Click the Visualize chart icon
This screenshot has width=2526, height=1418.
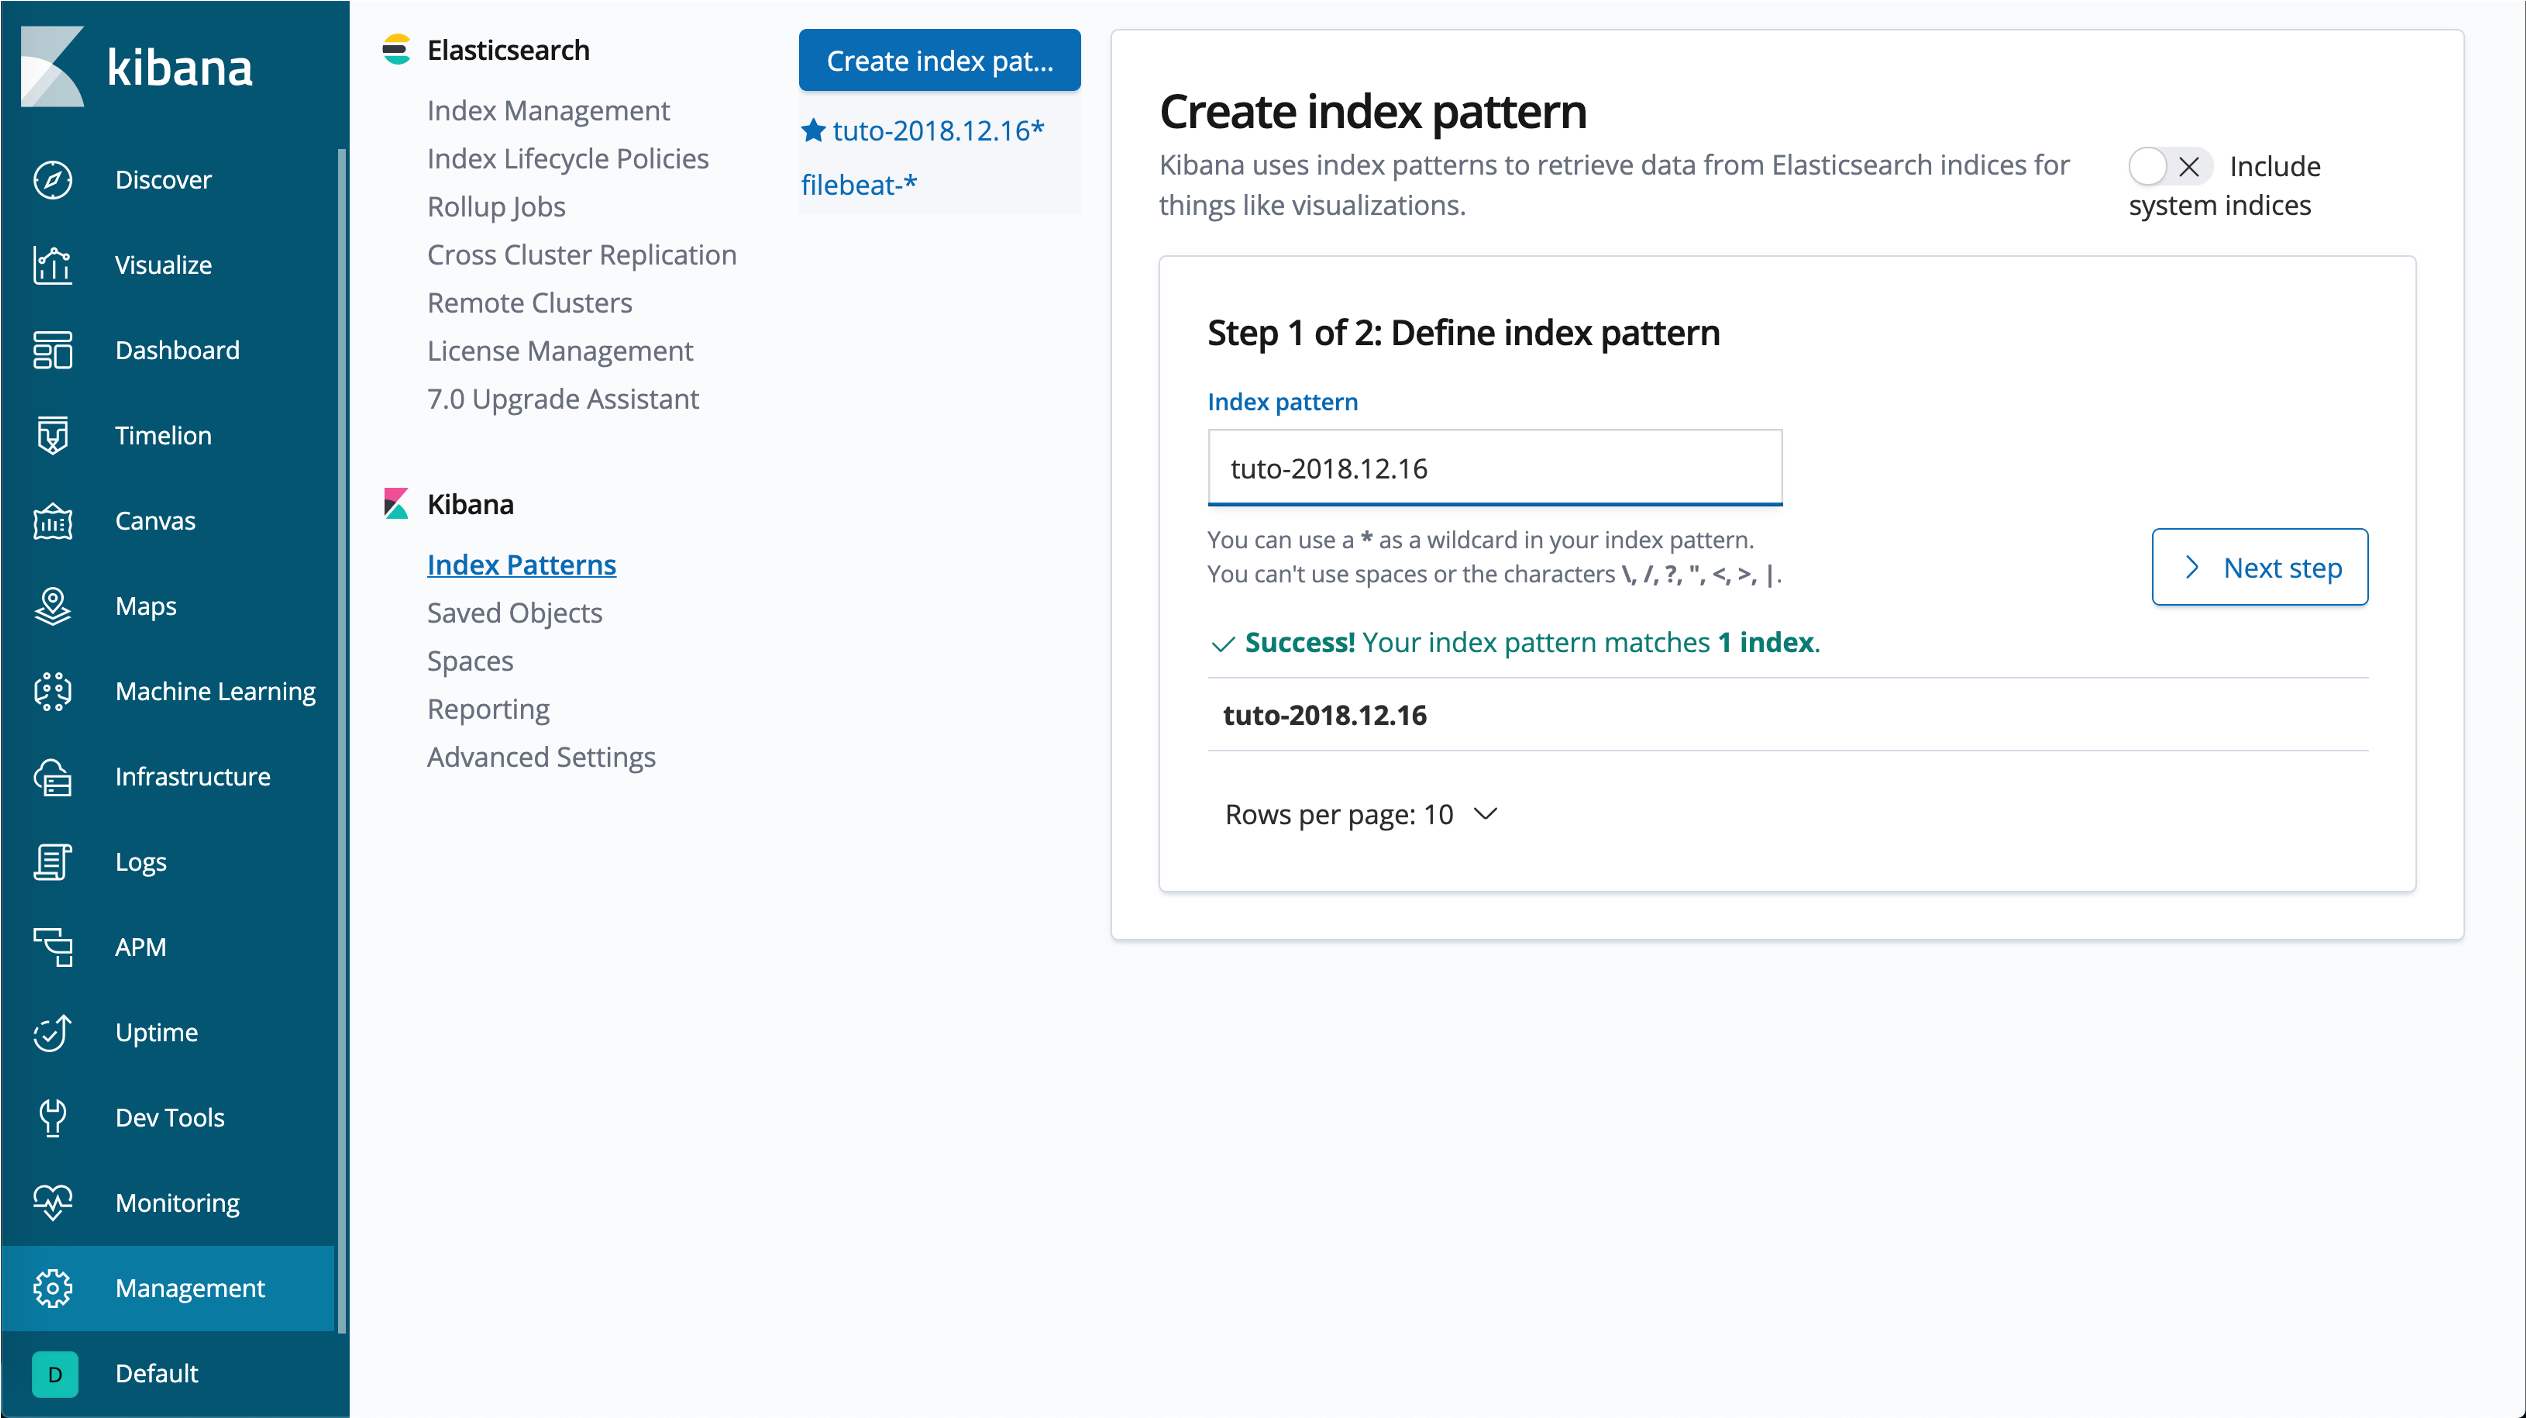(x=52, y=265)
